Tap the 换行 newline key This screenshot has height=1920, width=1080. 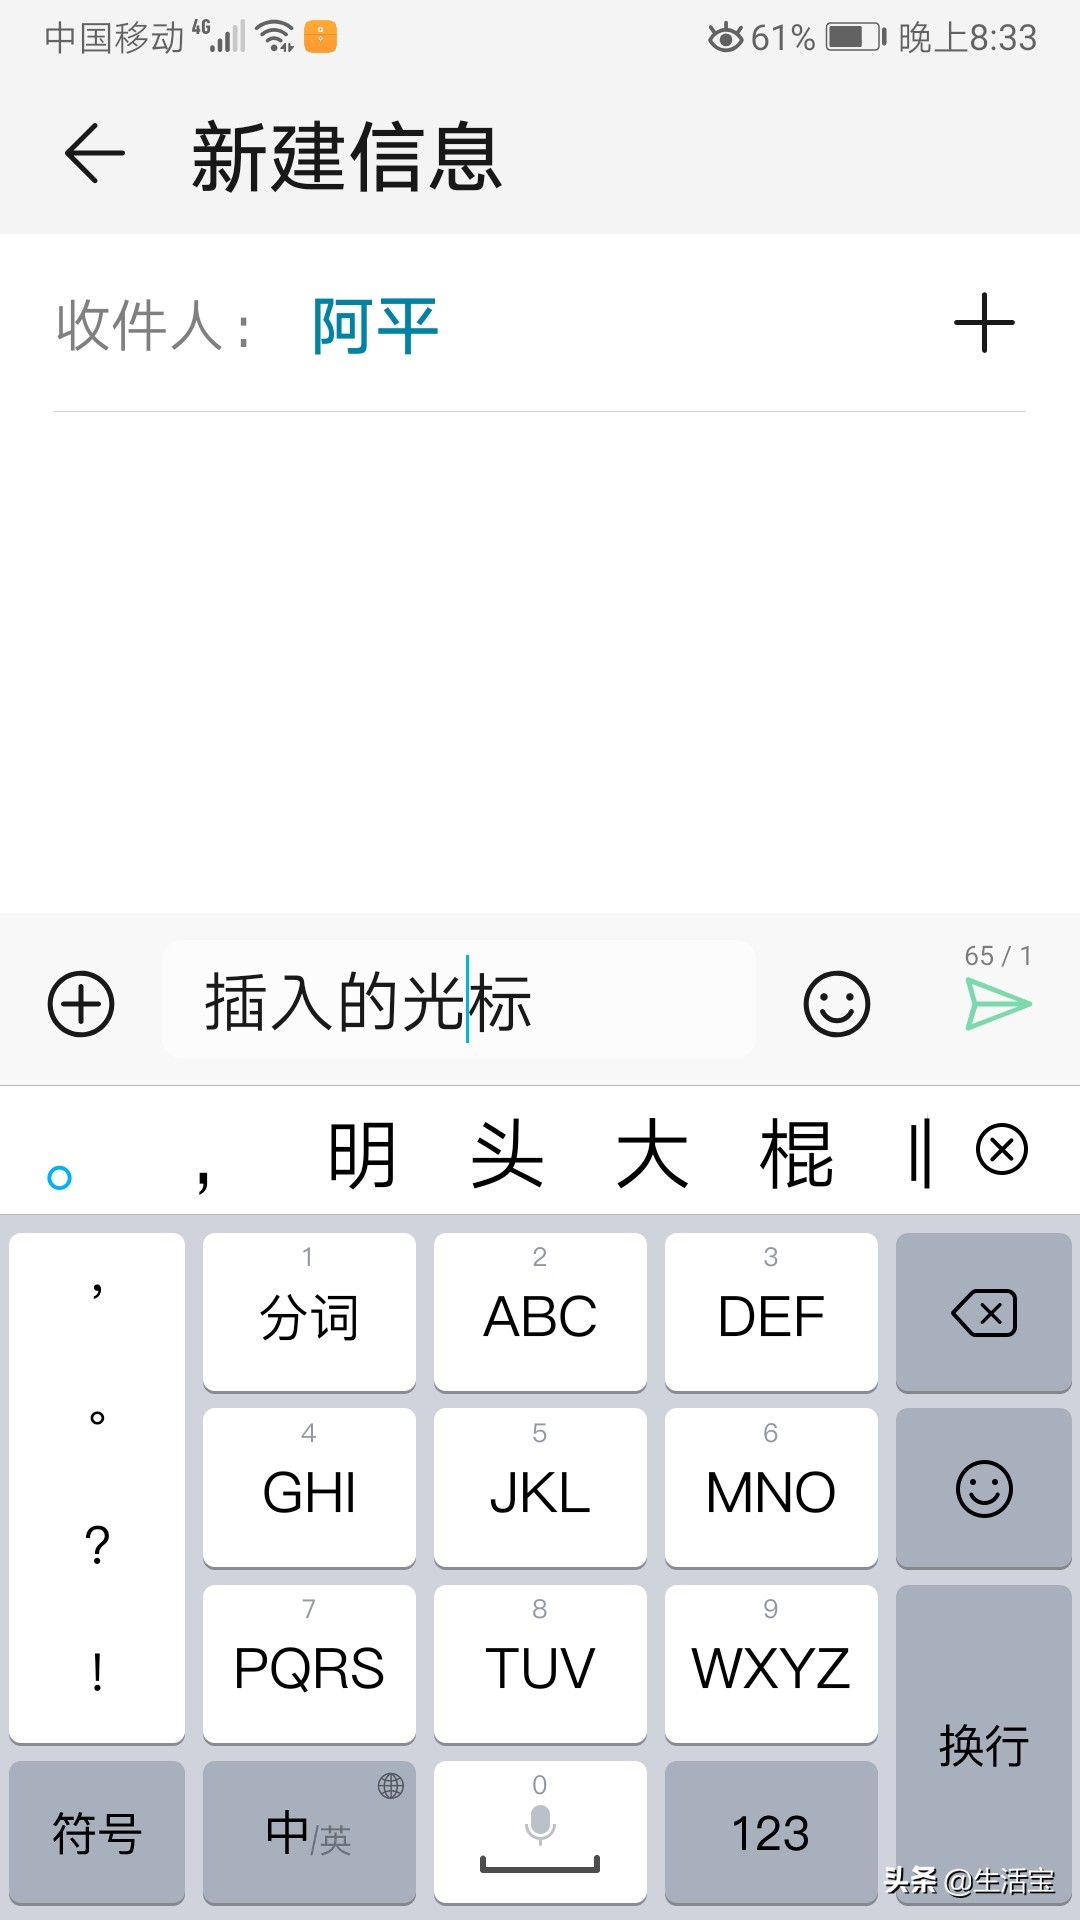[x=984, y=1744]
